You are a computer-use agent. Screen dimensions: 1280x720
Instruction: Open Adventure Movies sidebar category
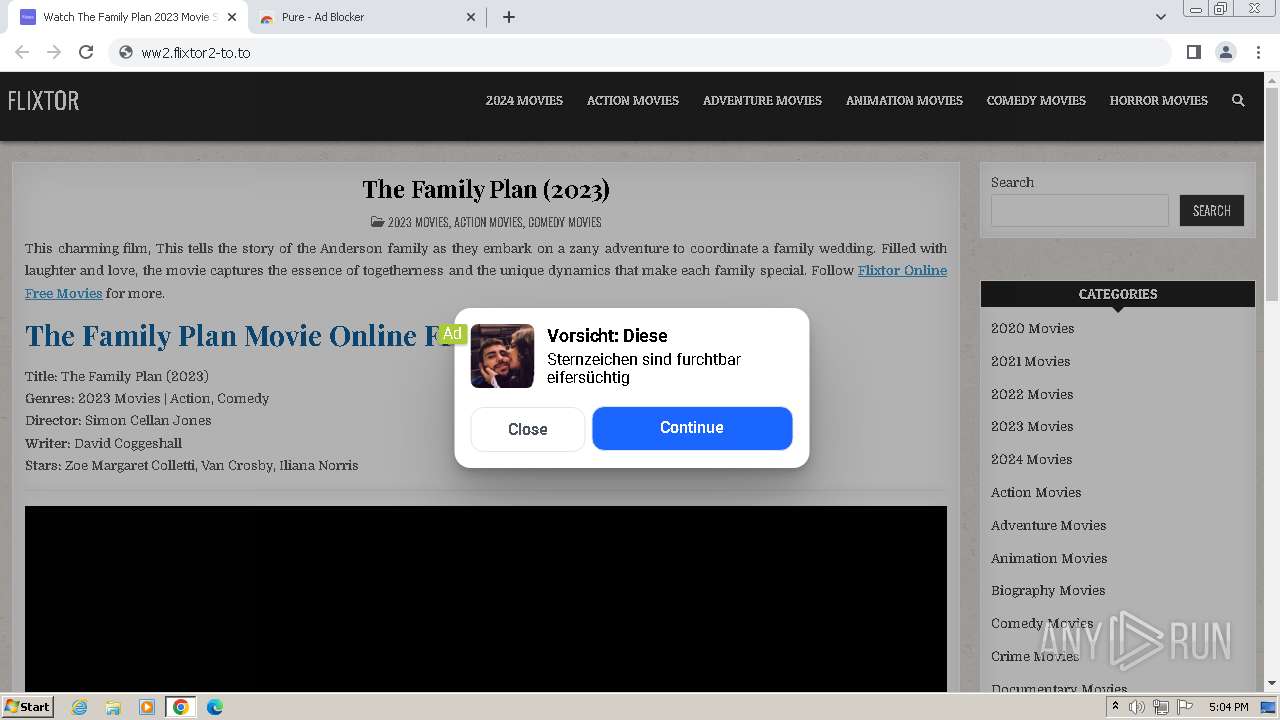pyautogui.click(x=1048, y=525)
